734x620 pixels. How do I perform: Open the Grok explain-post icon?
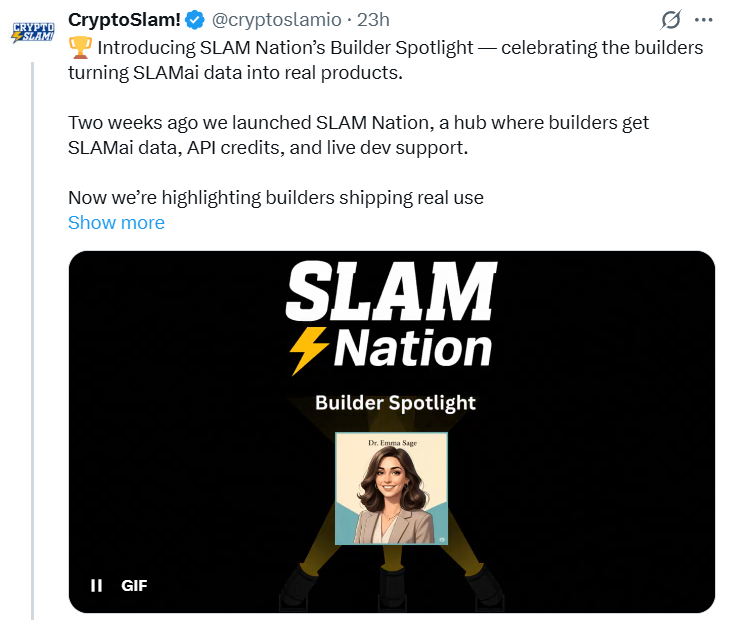tap(671, 21)
